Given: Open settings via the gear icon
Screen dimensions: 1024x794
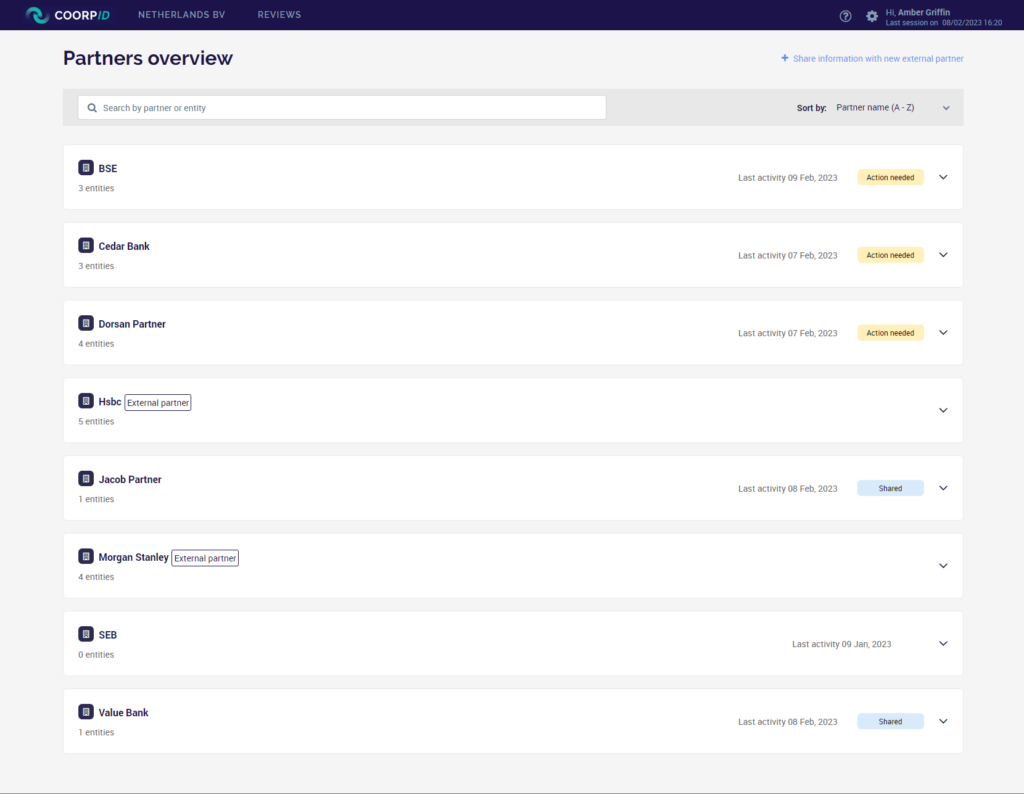Looking at the screenshot, I should [x=872, y=16].
